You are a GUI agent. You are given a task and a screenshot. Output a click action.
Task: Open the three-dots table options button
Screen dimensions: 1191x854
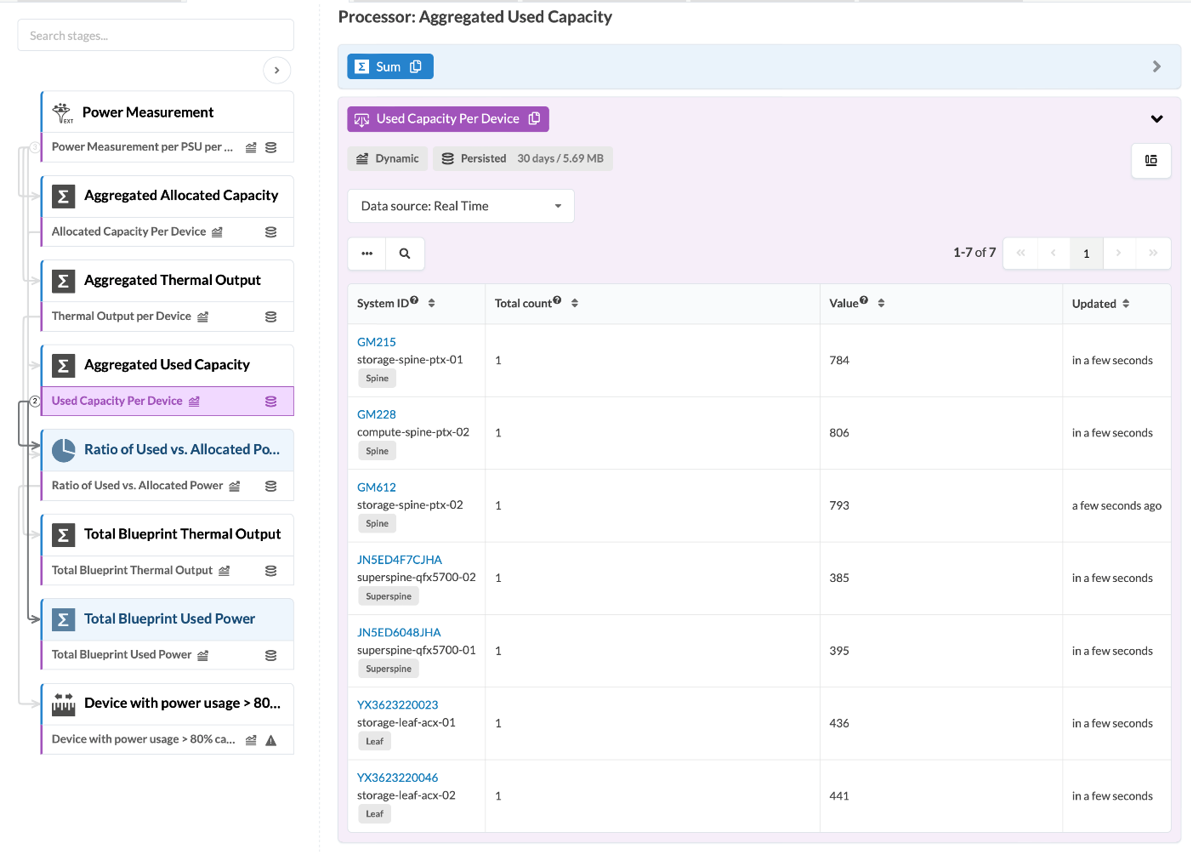tap(367, 254)
